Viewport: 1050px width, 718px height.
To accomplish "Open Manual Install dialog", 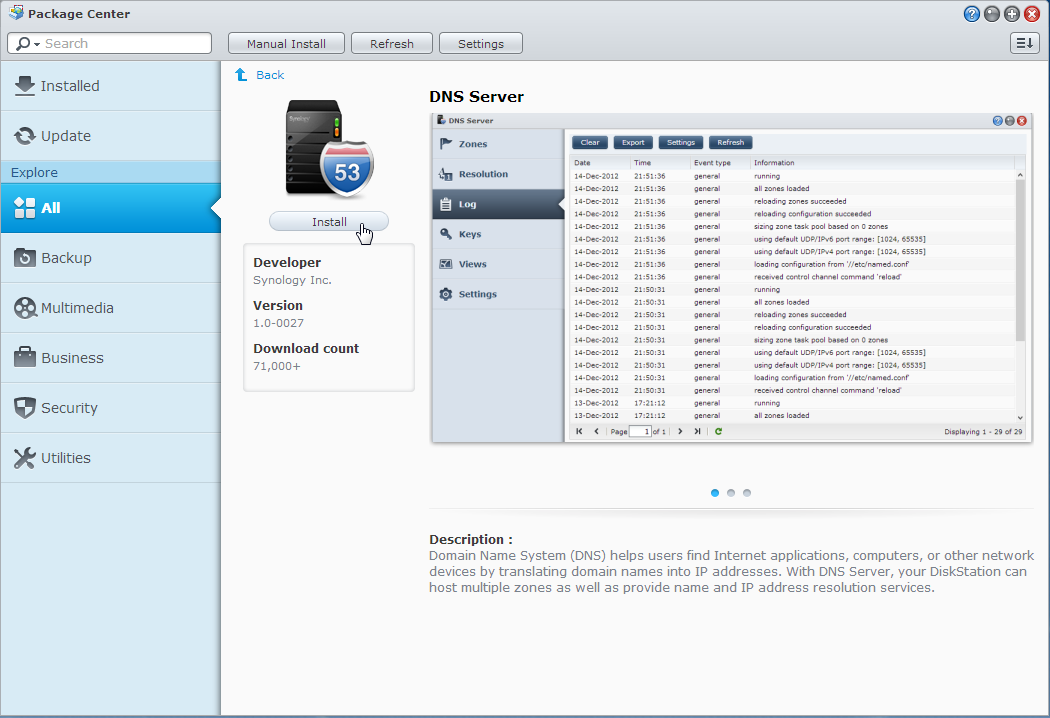I will pyautogui.click(x=286, y=44).
